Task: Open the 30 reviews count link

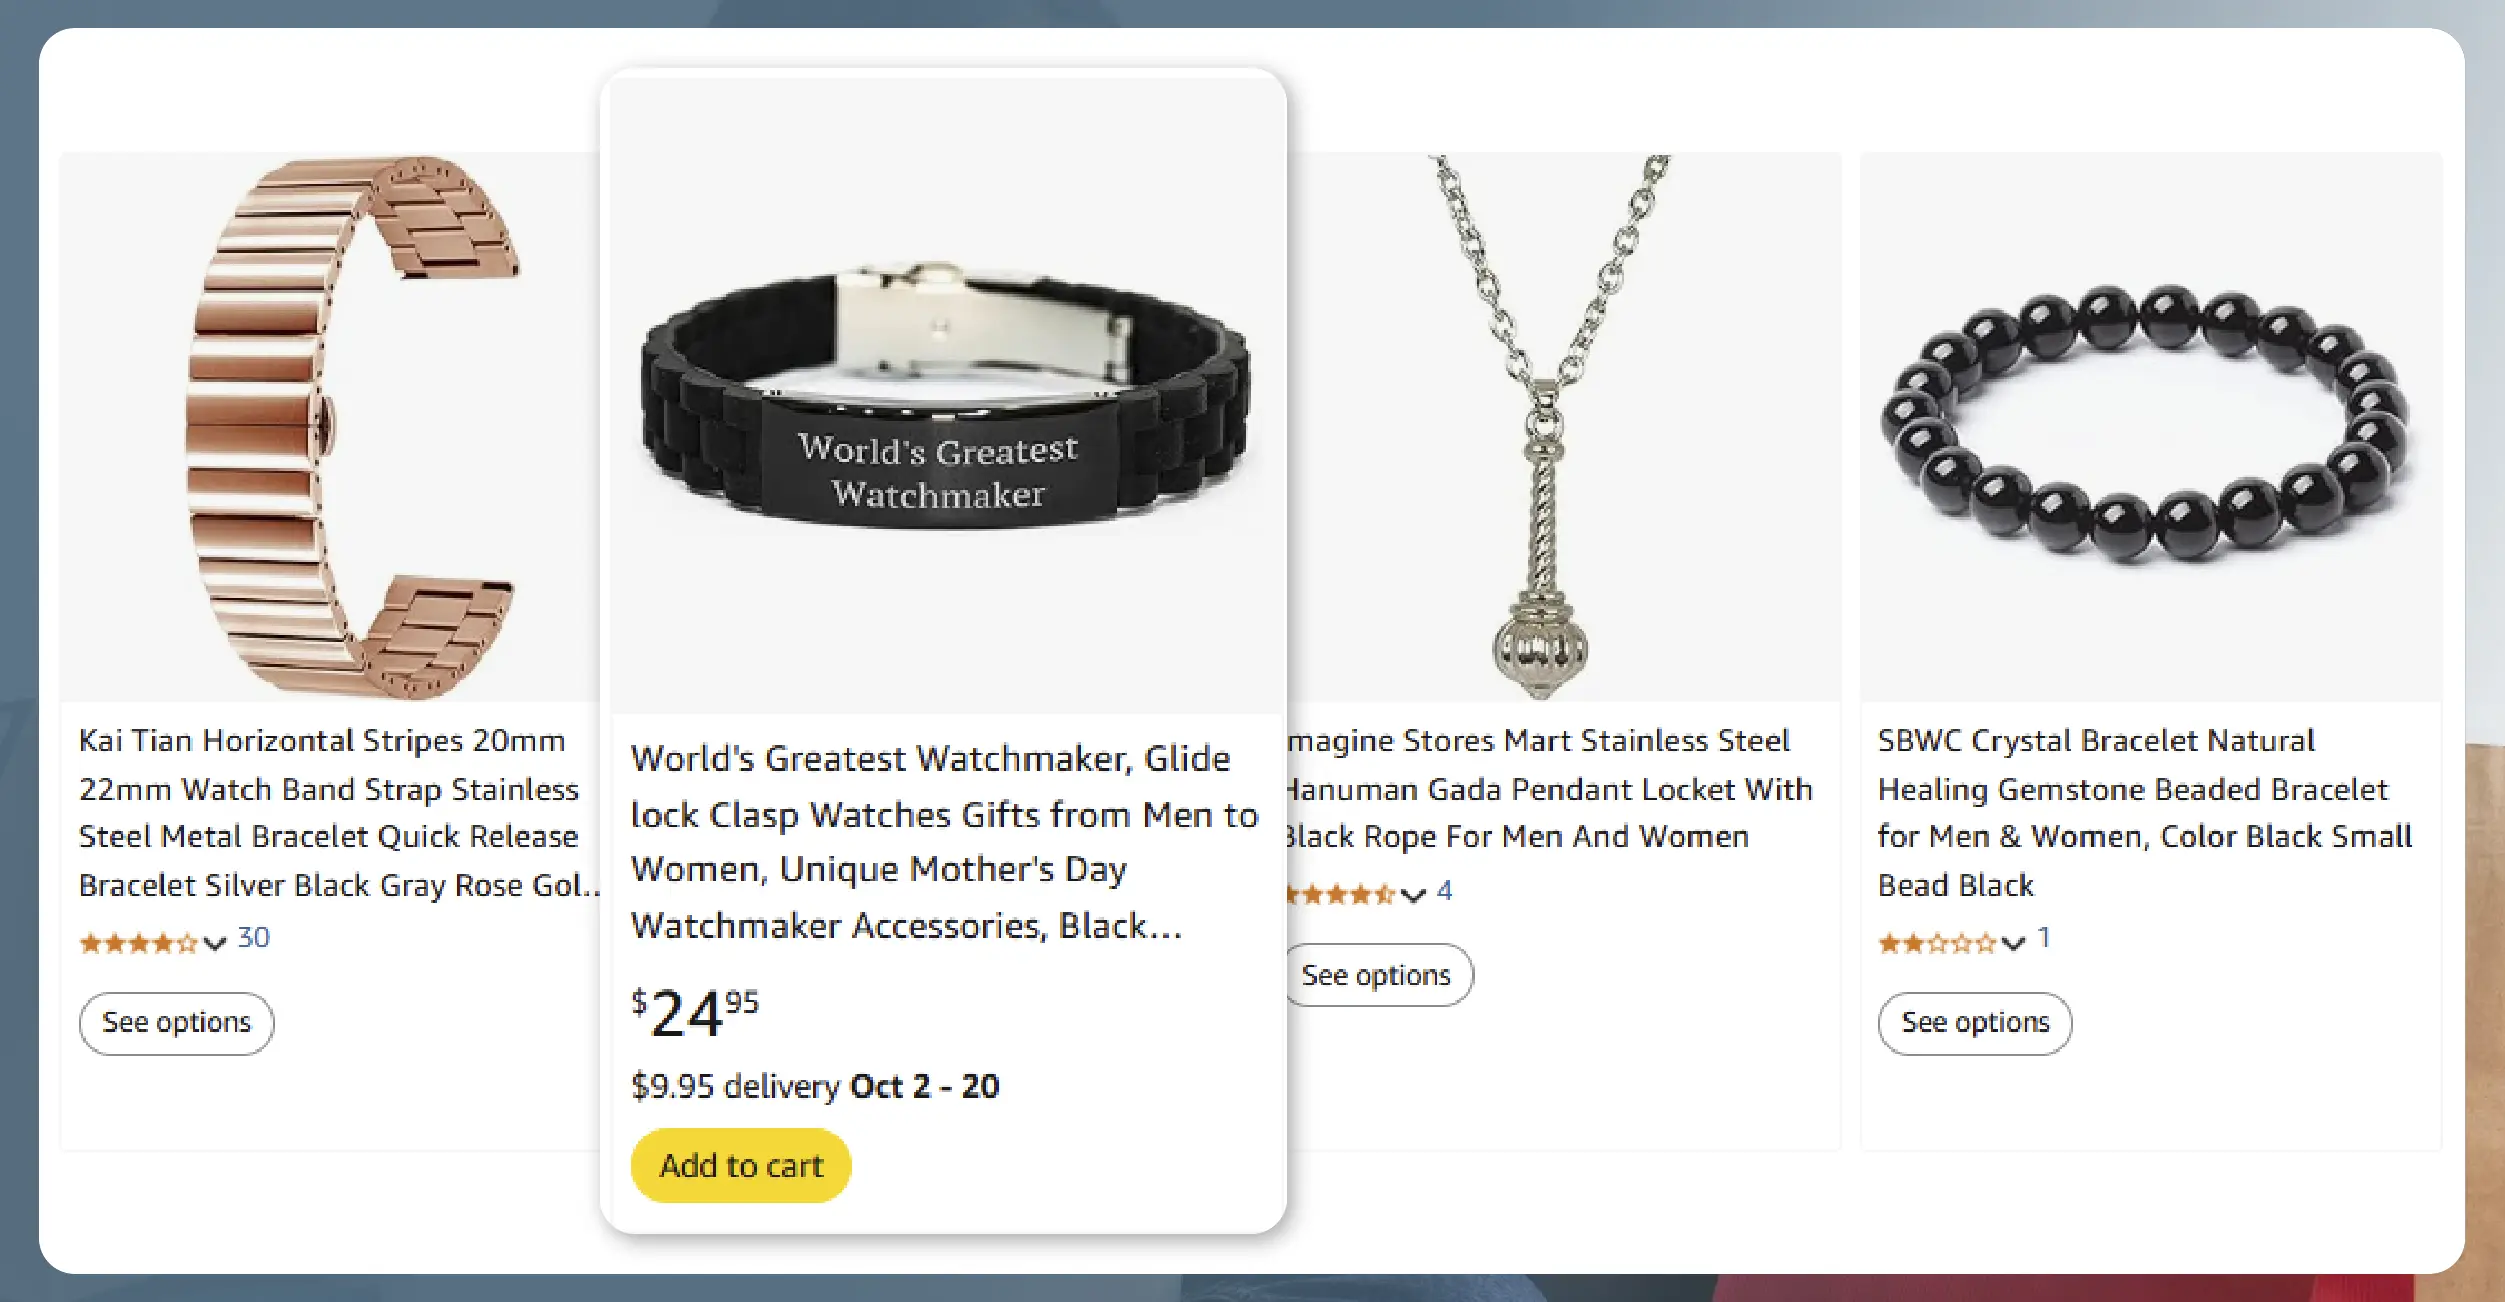Action: pos(254,938)
